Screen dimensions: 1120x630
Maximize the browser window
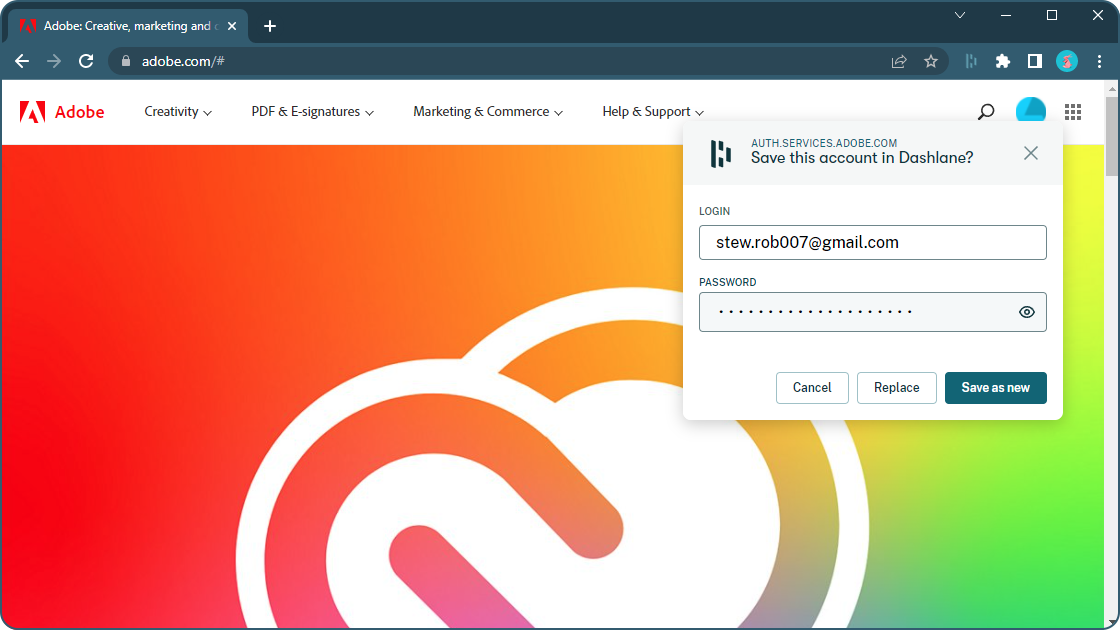(1051, 15)
